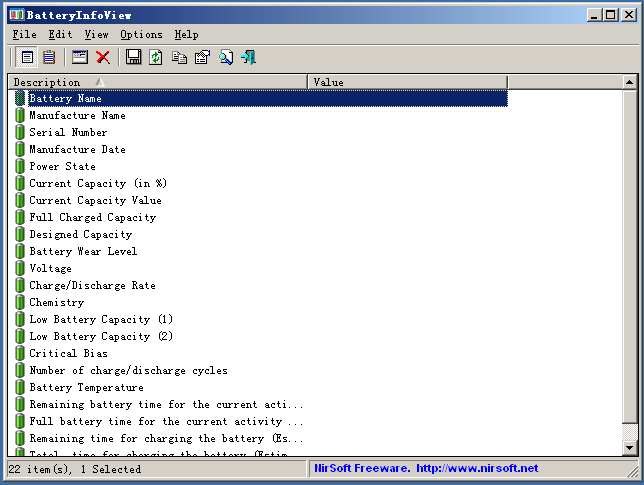Copy selected items using the copy icon

[x=179, y=57]
